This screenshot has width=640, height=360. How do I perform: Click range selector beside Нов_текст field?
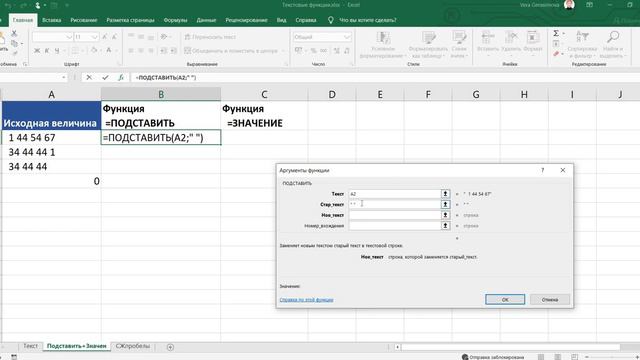445,215
